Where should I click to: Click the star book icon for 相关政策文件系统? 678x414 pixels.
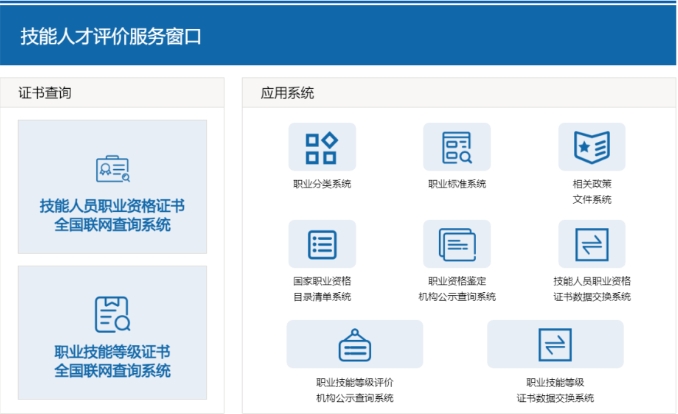pyautogui.click(x=591, y=148)
